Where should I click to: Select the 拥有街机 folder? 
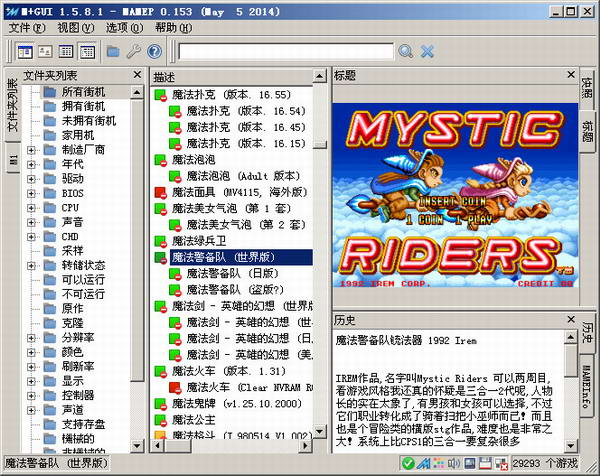tap(83, 106)
